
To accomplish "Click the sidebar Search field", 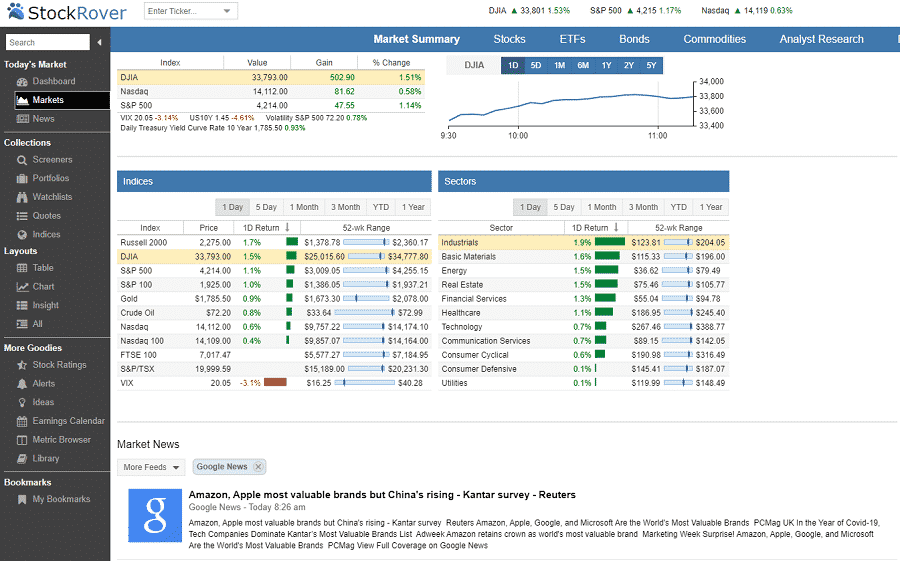I will [x=46, y=42].
